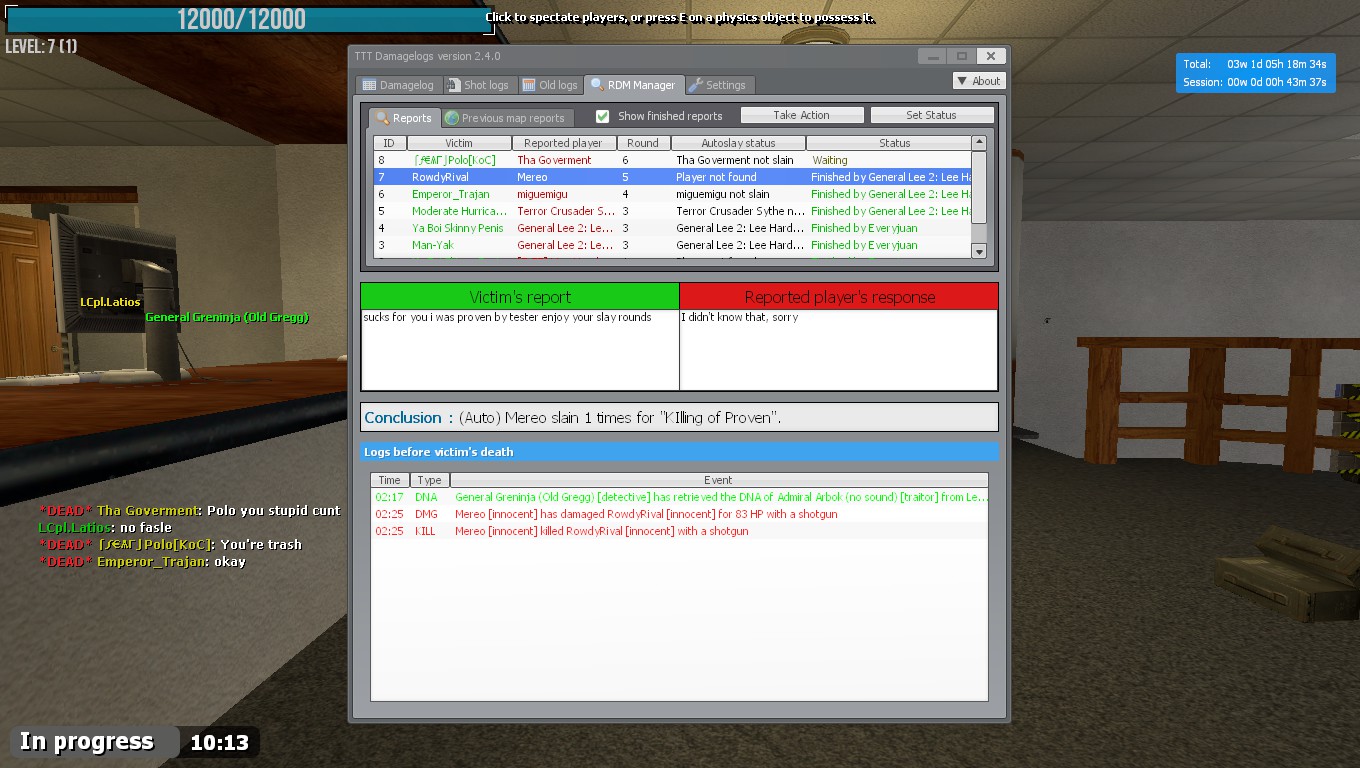Click inside the Reported player's response box

pyautogui.click(x=838, y=350)
